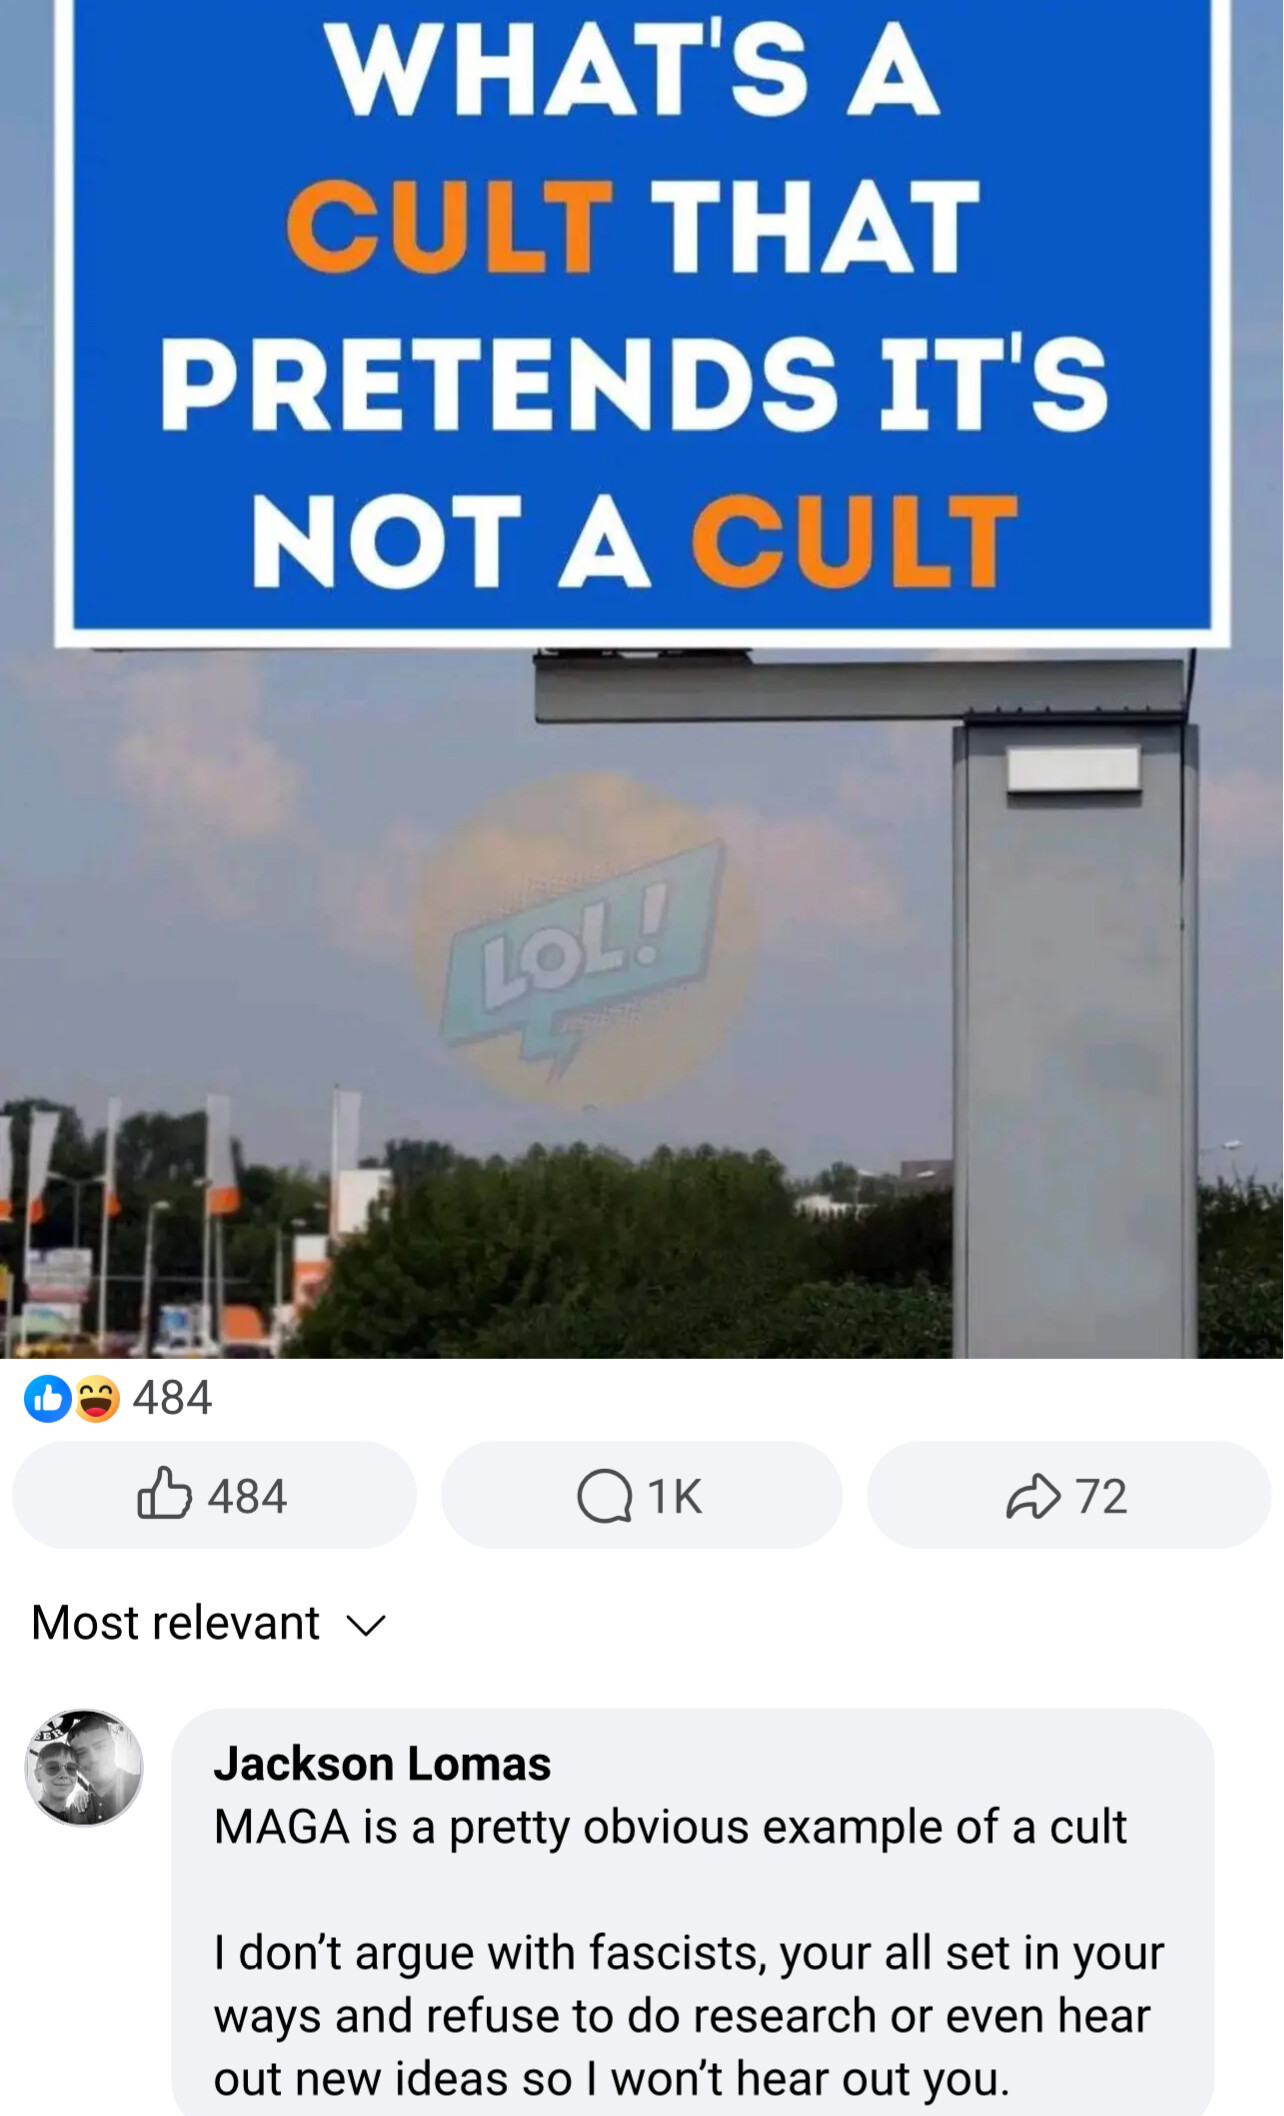Select the "MAGA is a pretty obvious" comment line
This screenshot has height=2116, width=1284.
click(670, 1826)
